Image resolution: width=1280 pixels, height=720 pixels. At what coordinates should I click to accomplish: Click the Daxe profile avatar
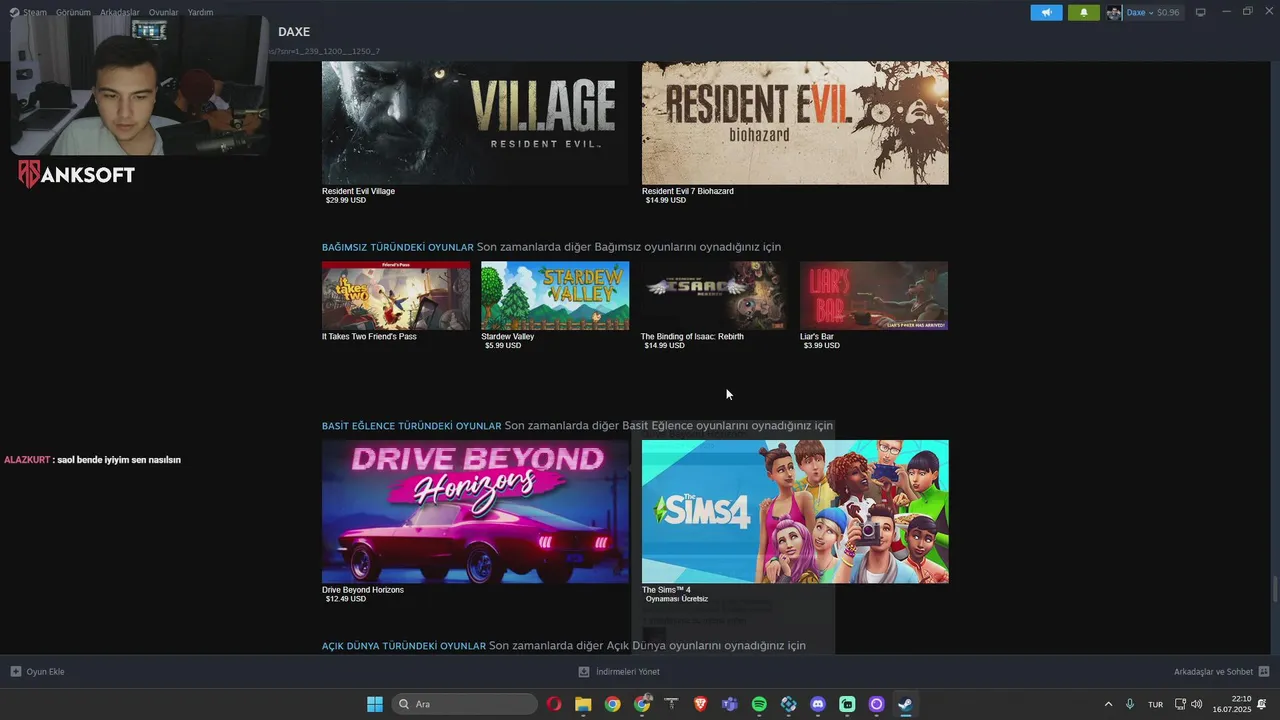tap(1114, 13)
